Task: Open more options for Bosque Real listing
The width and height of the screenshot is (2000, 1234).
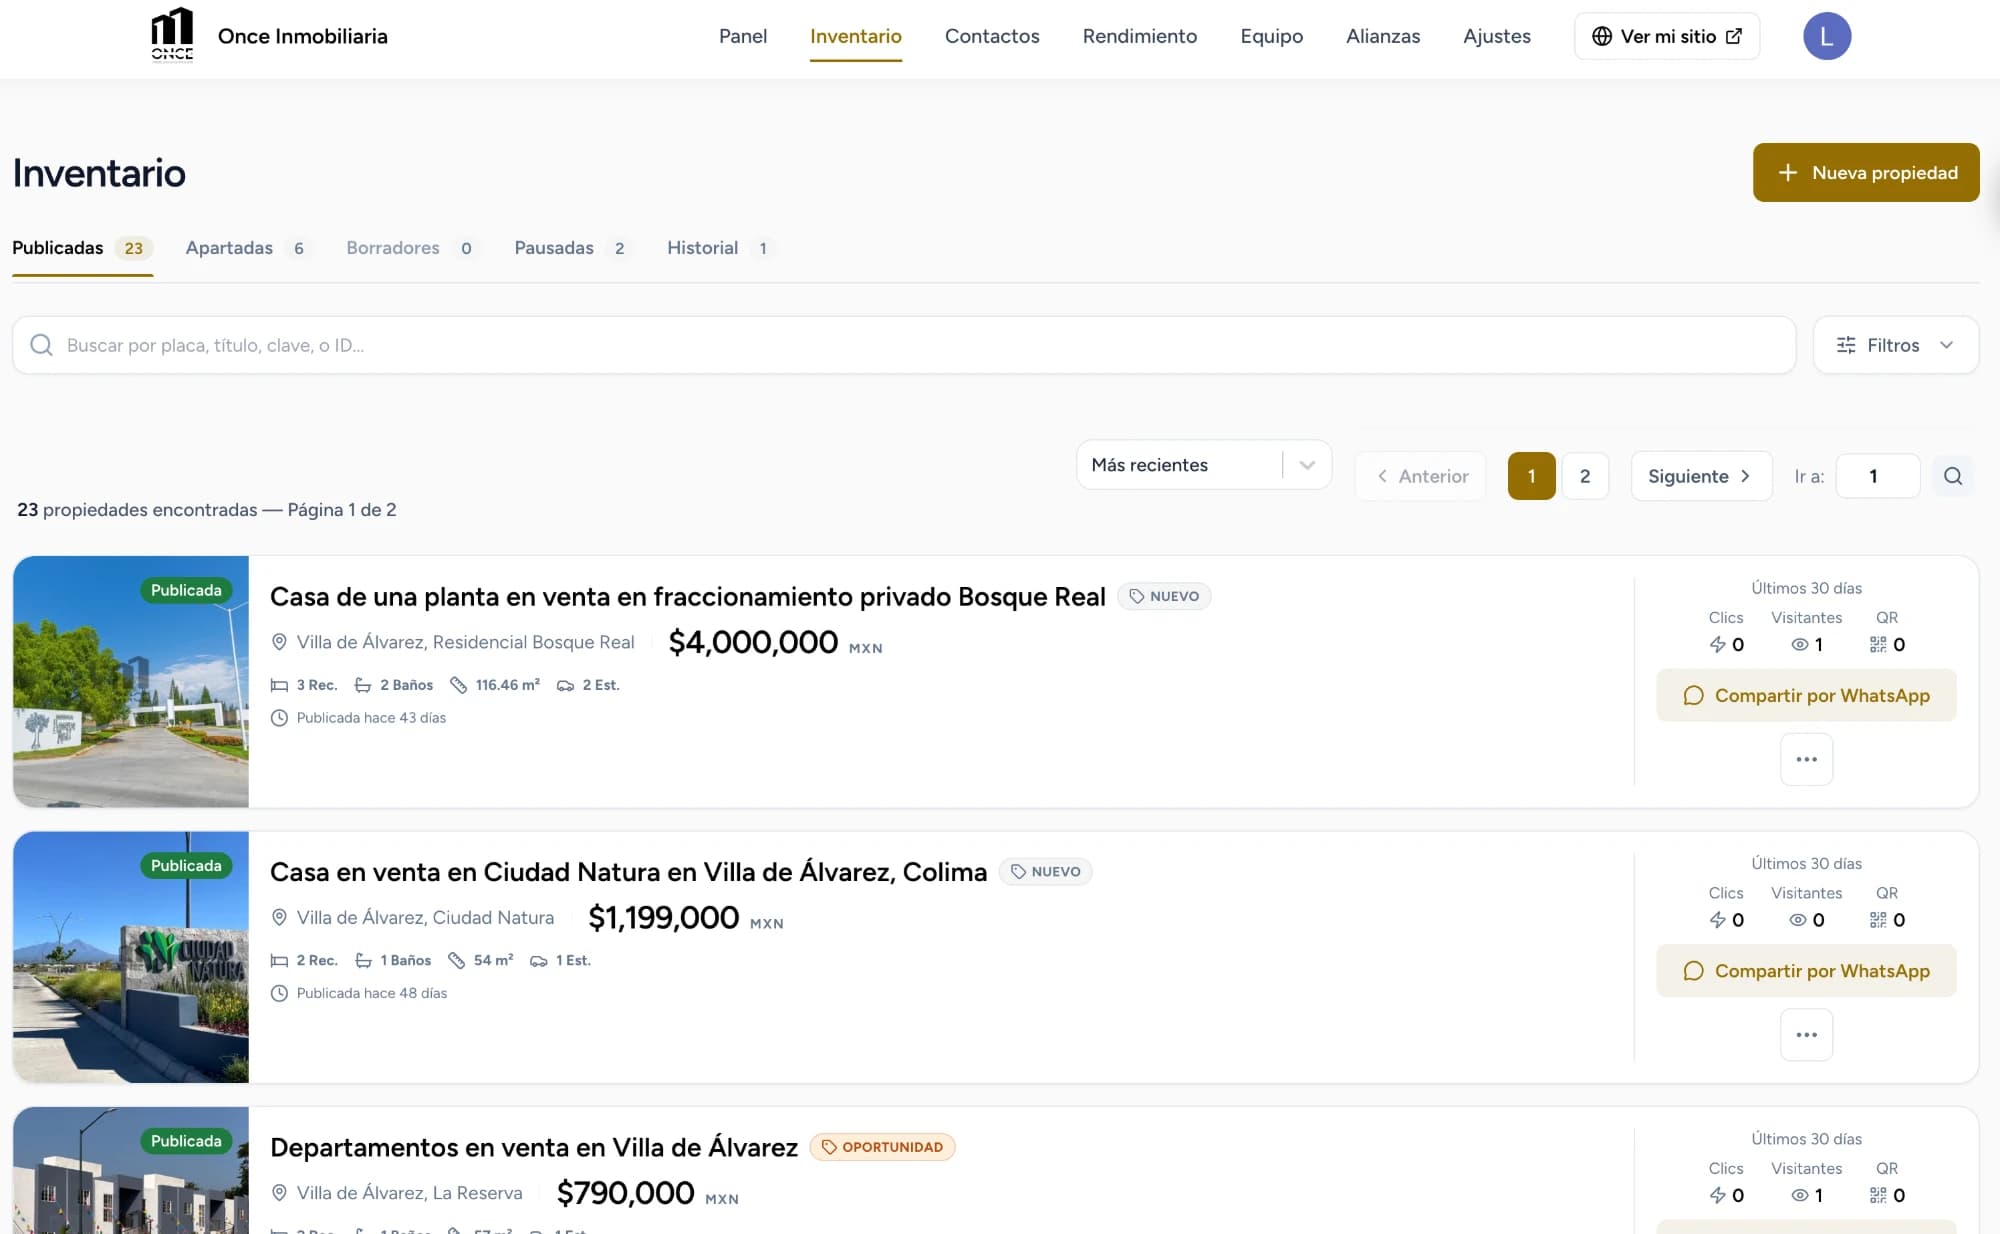Action: click(x=1806, y=759)
